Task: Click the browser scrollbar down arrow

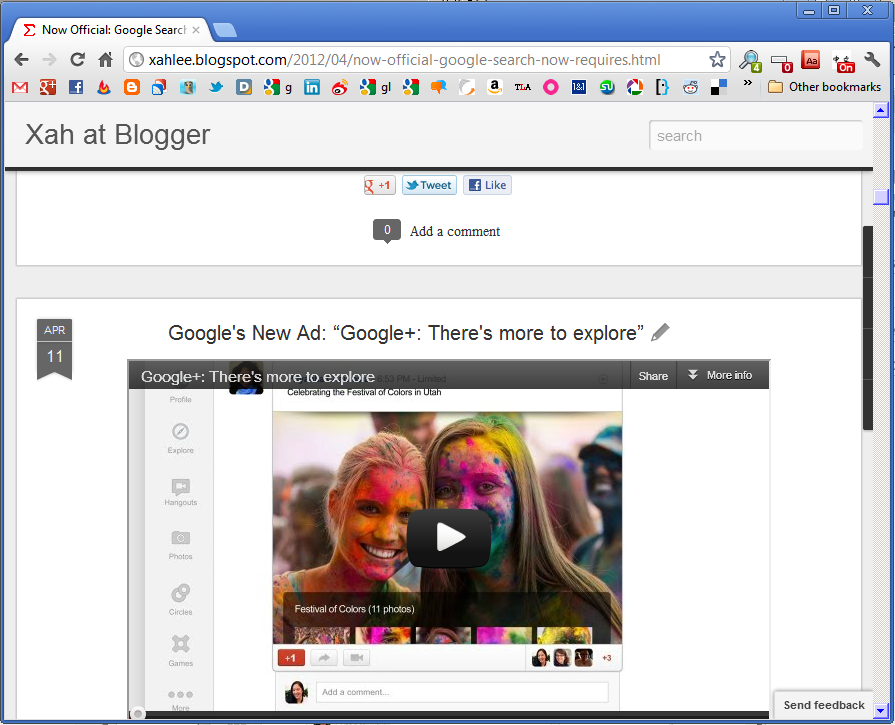Action: 881,711
